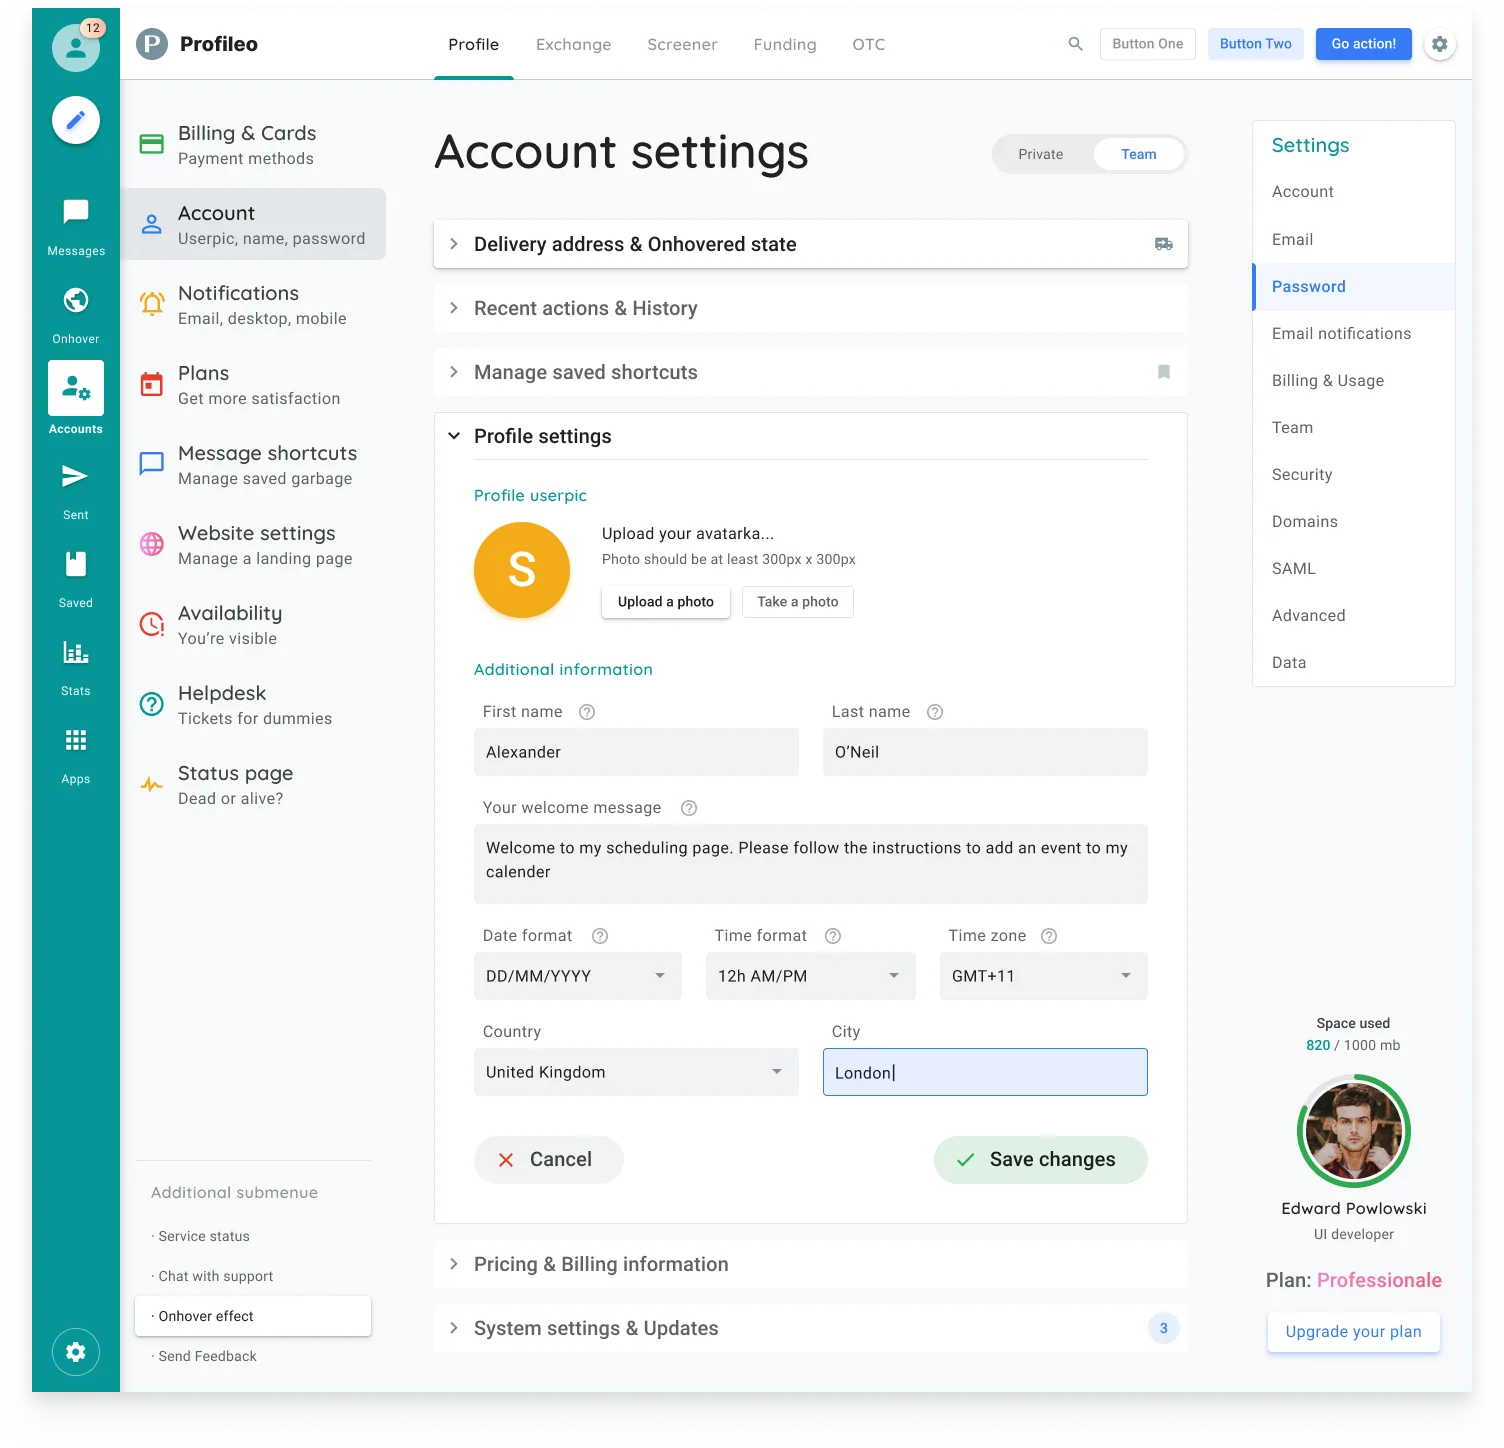Open Stats from the sidebar
Screen dimensions: 1504x1448
click(75, 652)
